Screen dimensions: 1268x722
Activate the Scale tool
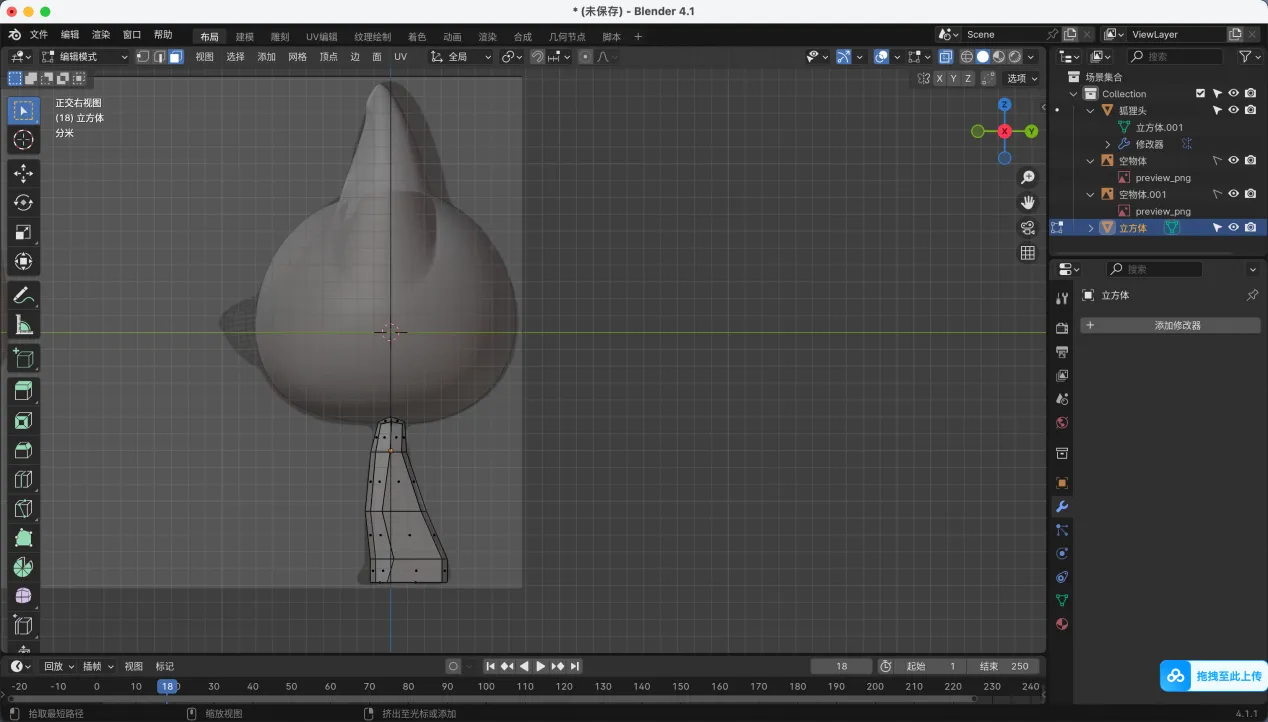24,232
